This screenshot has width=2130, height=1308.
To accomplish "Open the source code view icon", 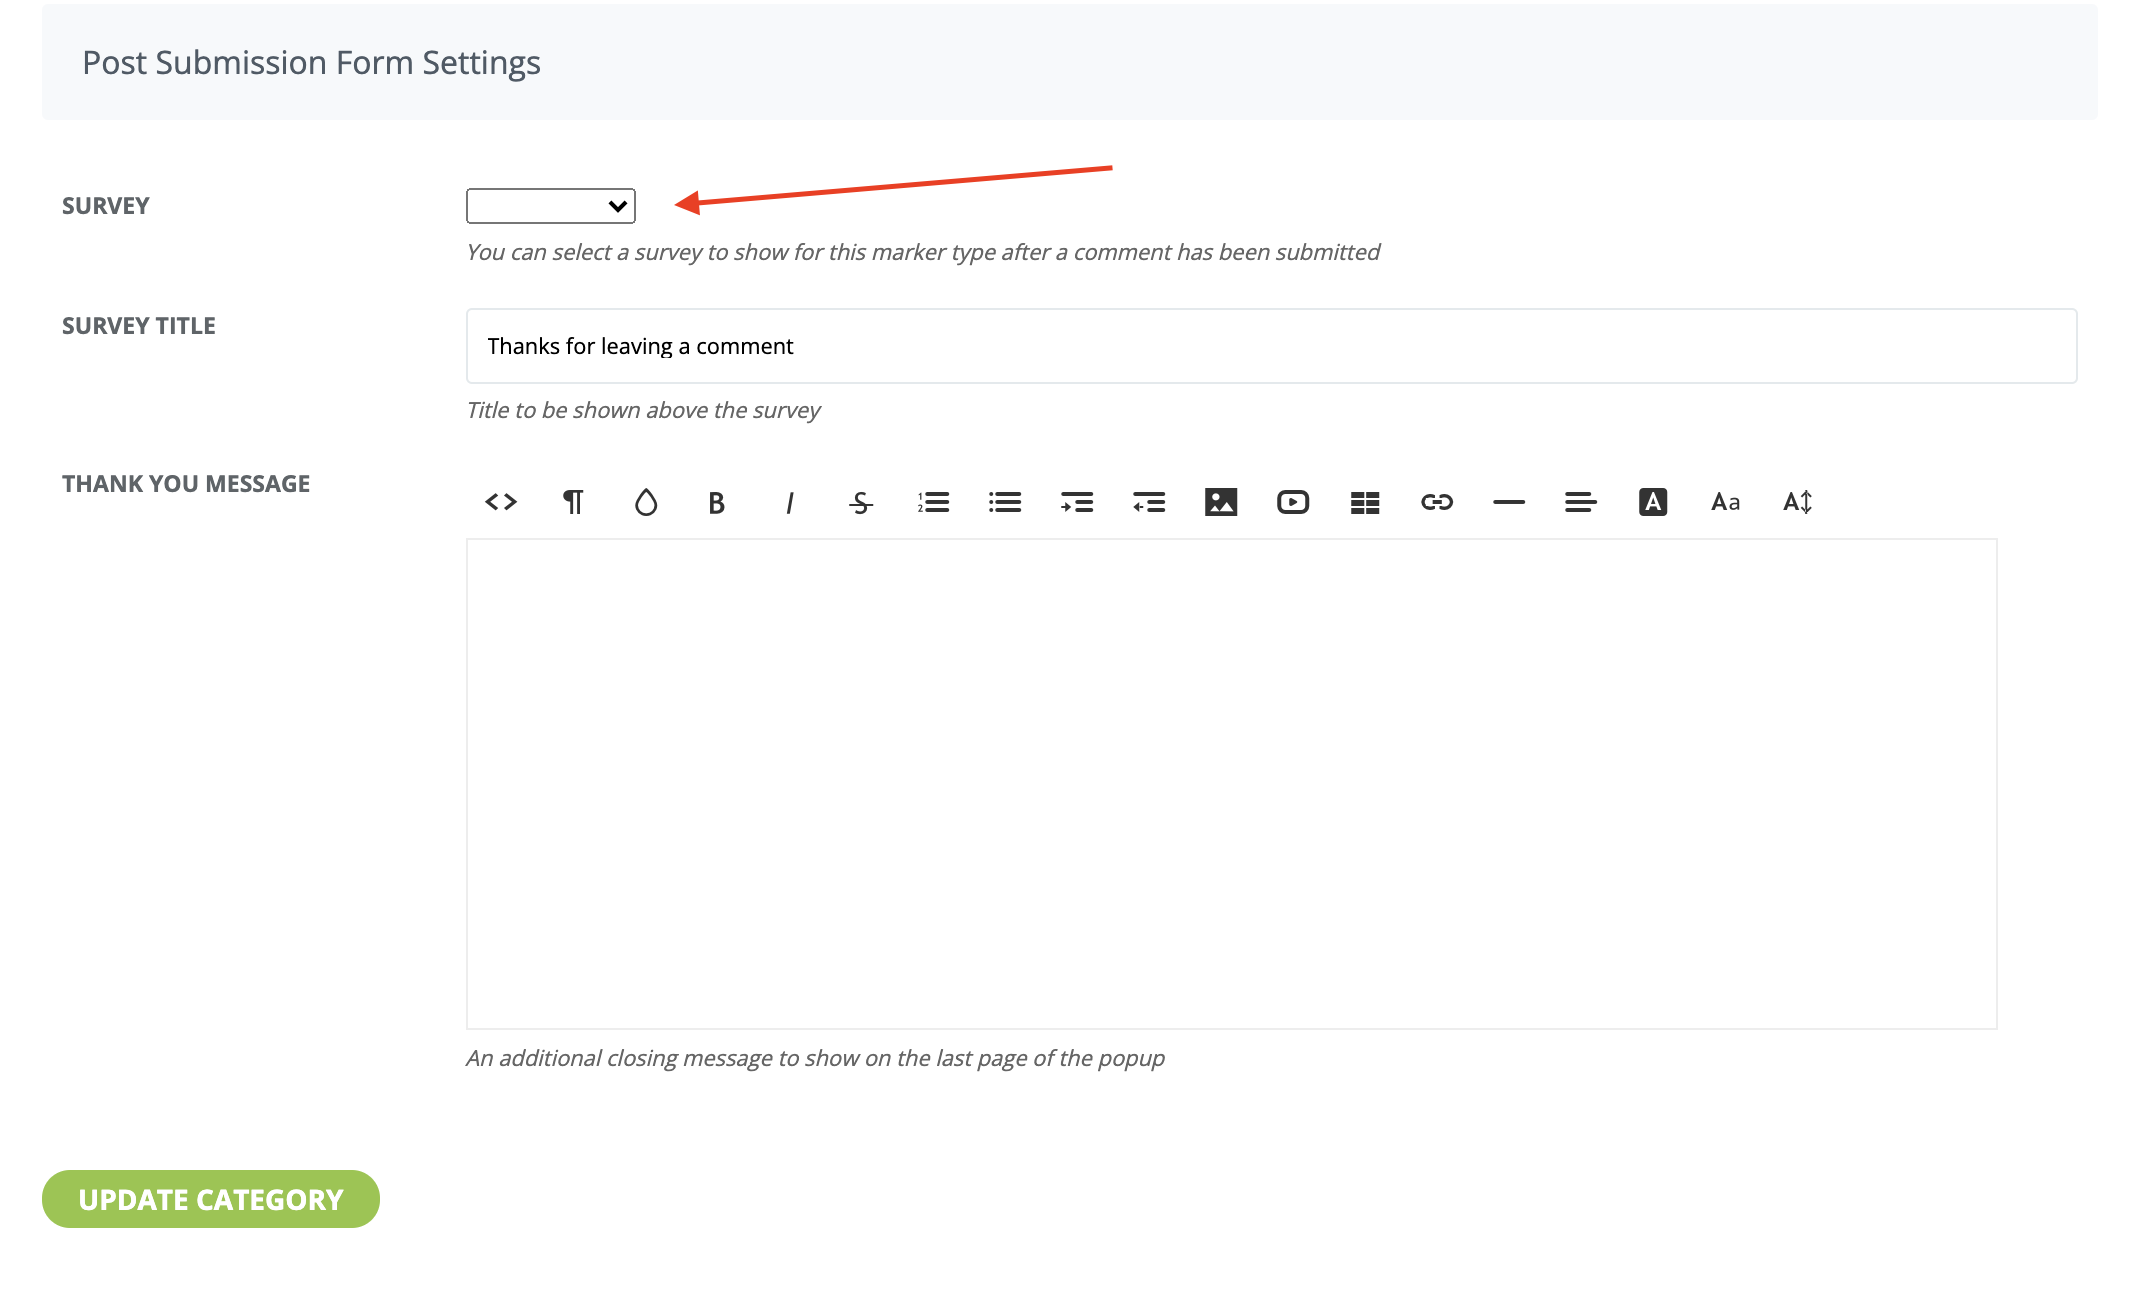I will tap(501, 502).
